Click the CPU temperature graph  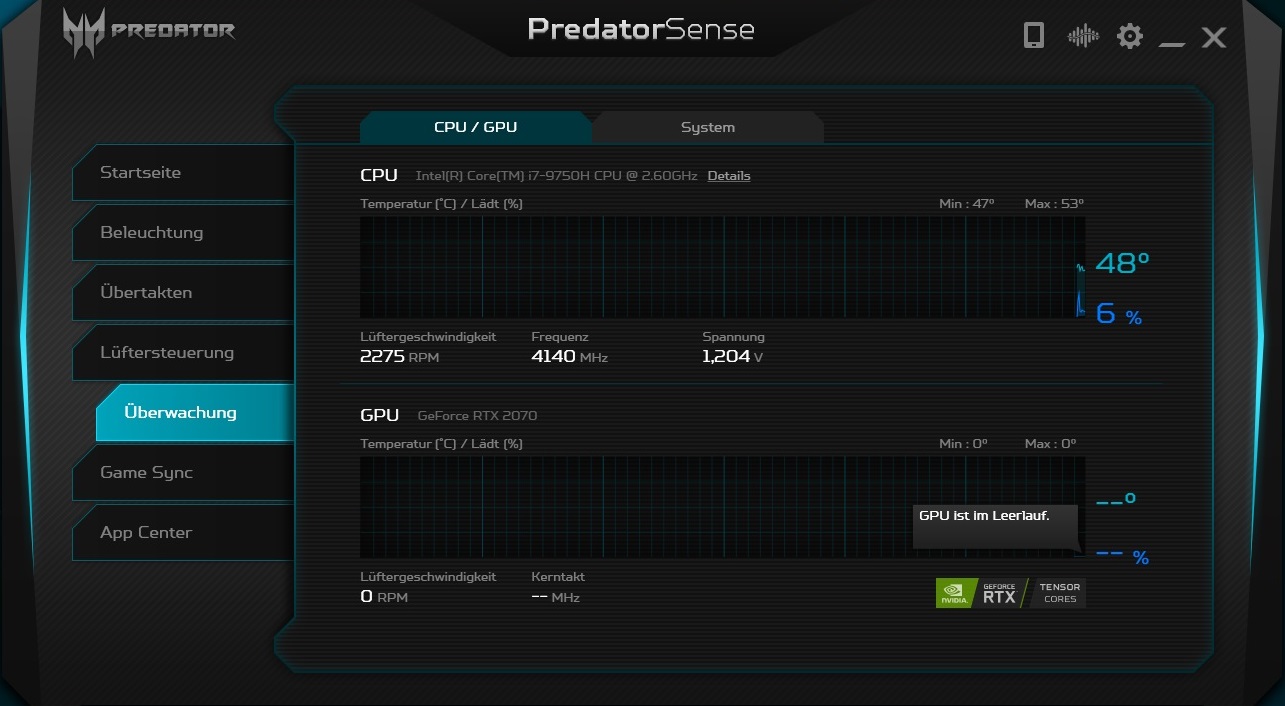(x=720, y=267)
